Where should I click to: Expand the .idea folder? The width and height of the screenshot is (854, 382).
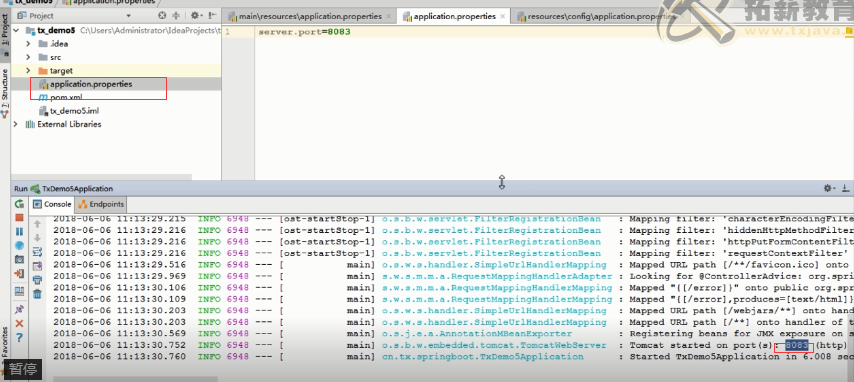pyautogui.click(x=28, y=44)
